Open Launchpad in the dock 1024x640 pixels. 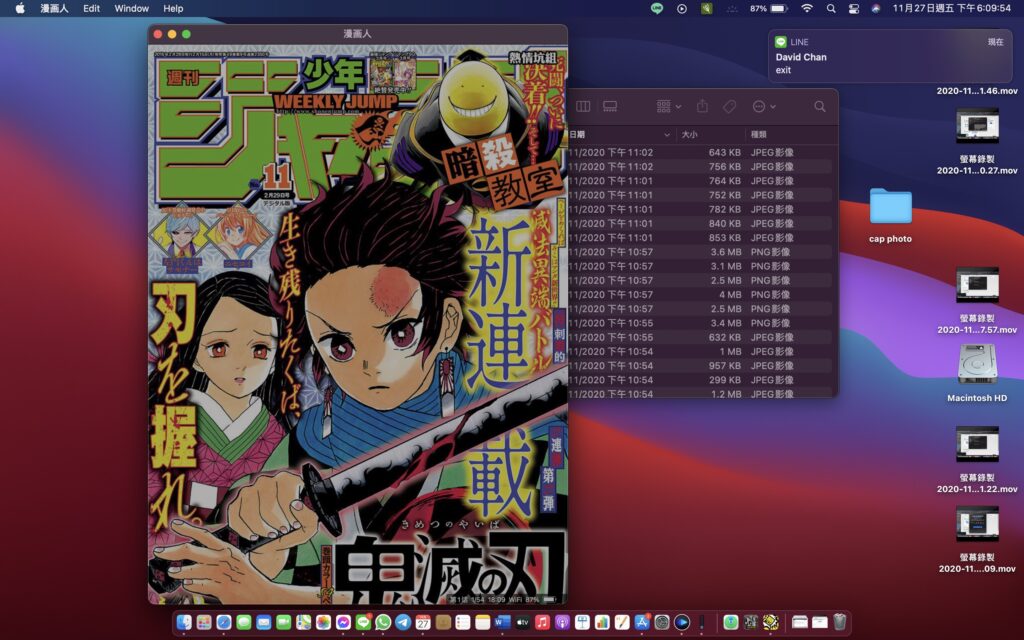pos(204,622)
